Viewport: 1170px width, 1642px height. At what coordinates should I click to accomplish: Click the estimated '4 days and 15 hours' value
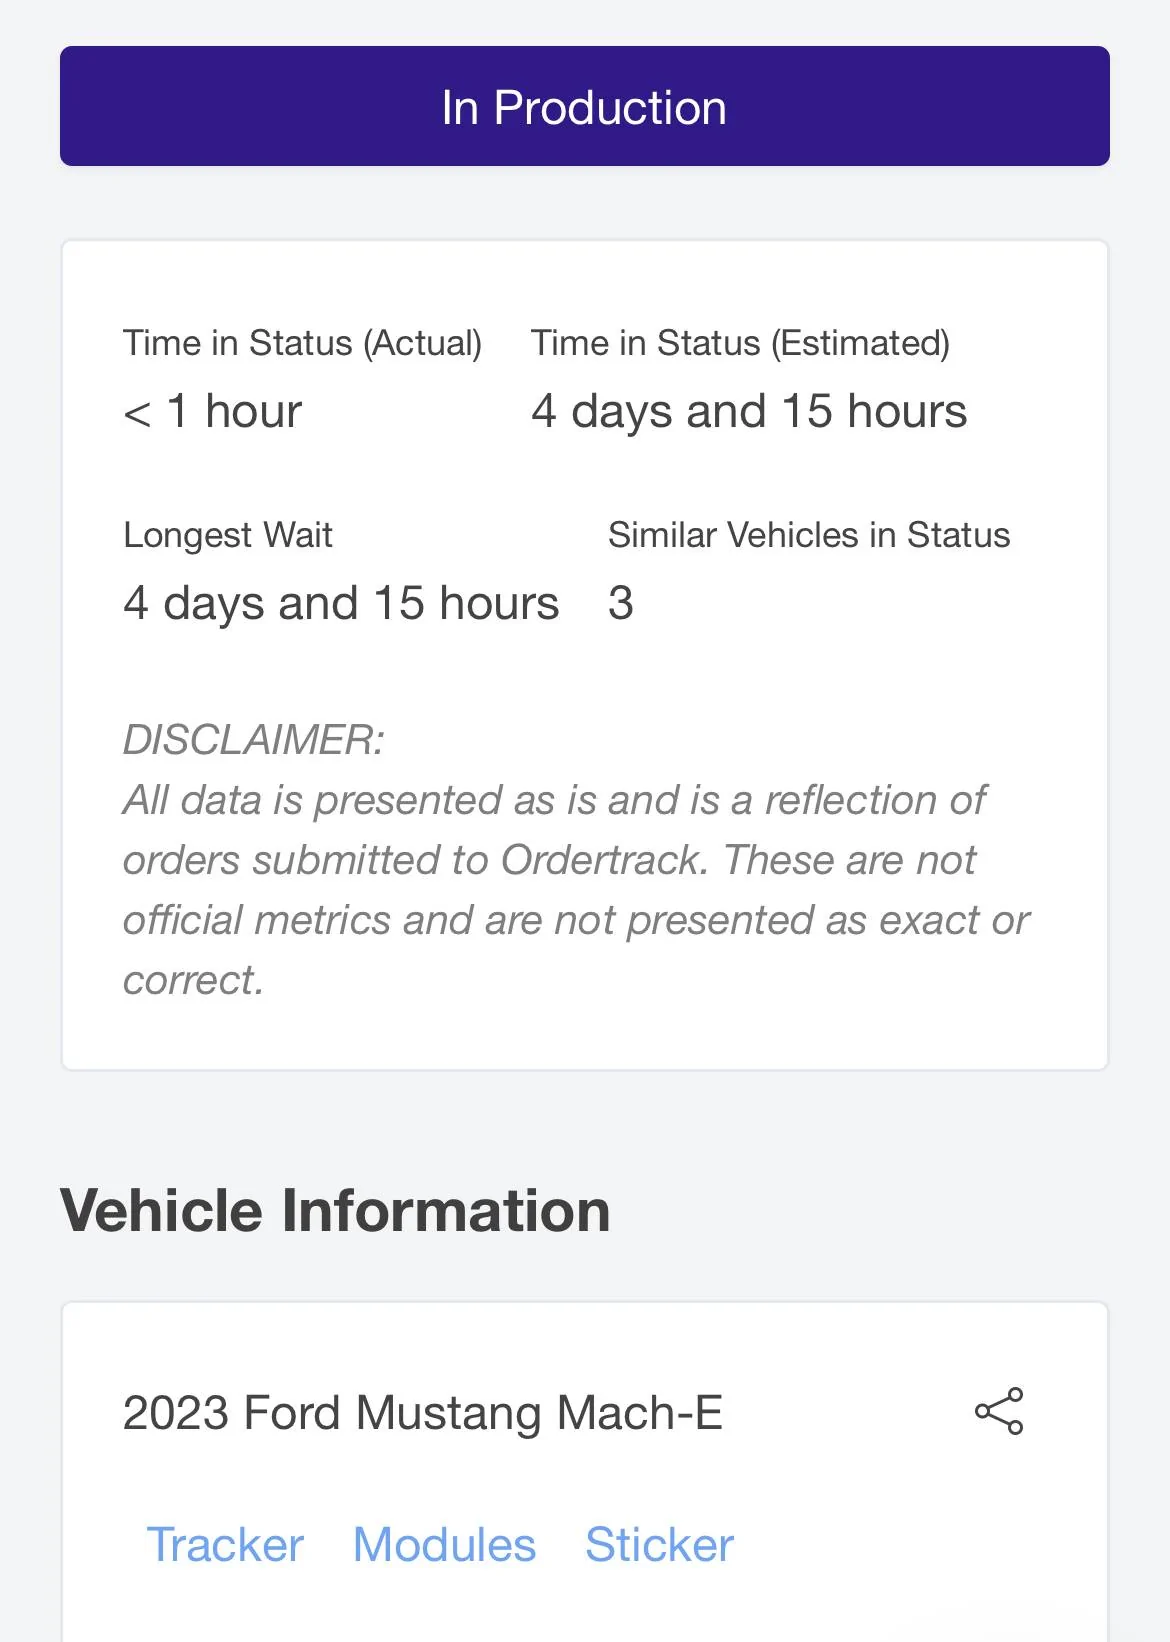pyautogui.click(x=749, y=411)
